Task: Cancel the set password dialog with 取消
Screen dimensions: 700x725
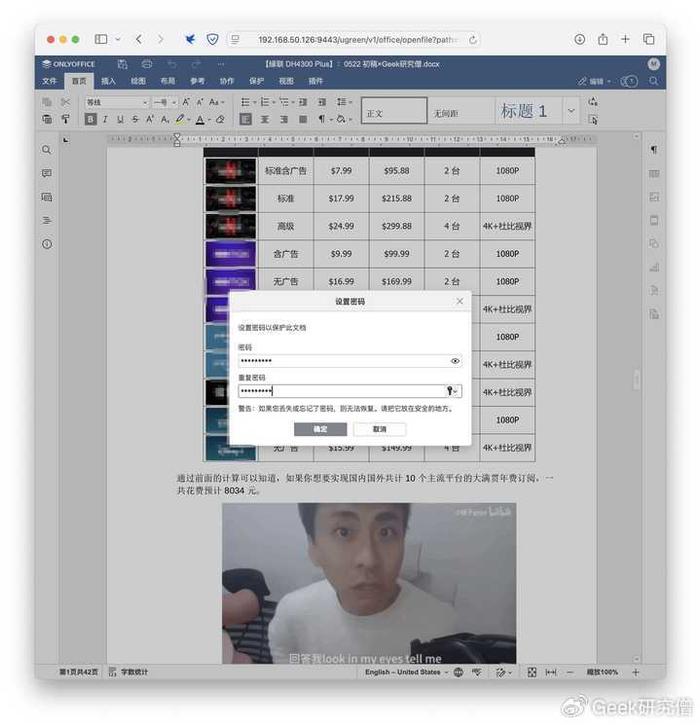Action: pos(380,429)
